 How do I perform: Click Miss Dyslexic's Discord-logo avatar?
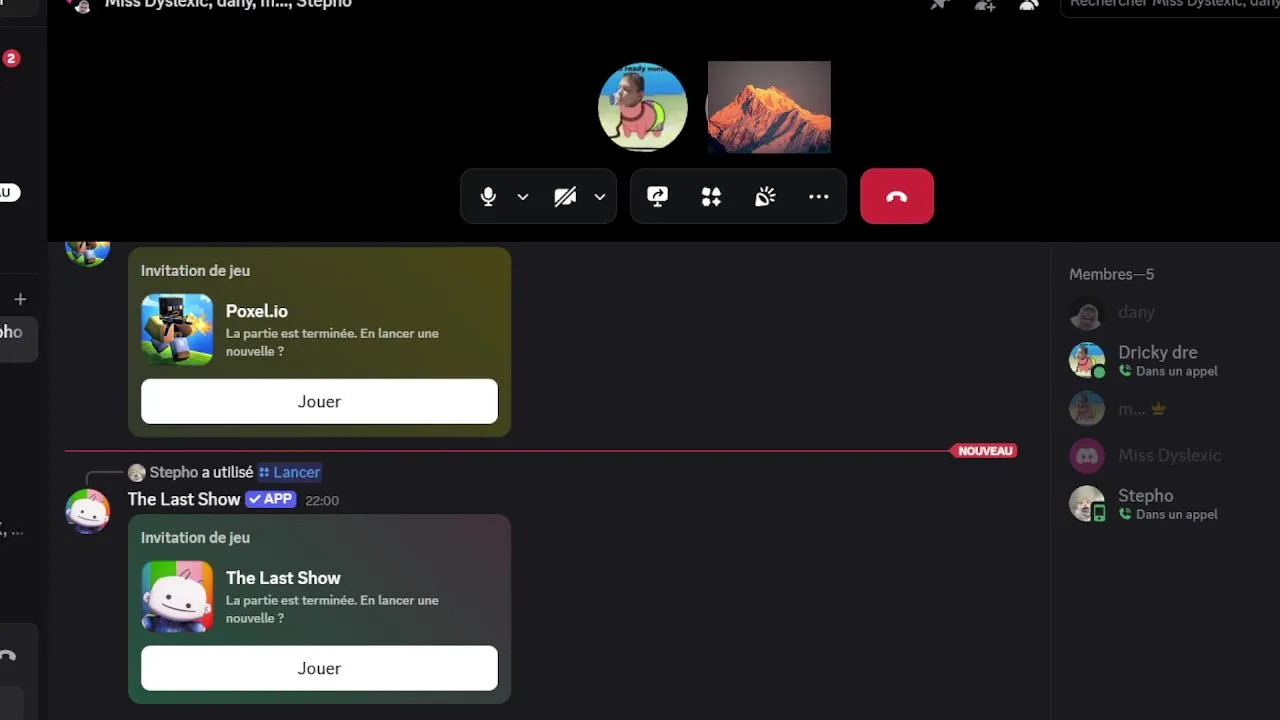[1087, 455]
